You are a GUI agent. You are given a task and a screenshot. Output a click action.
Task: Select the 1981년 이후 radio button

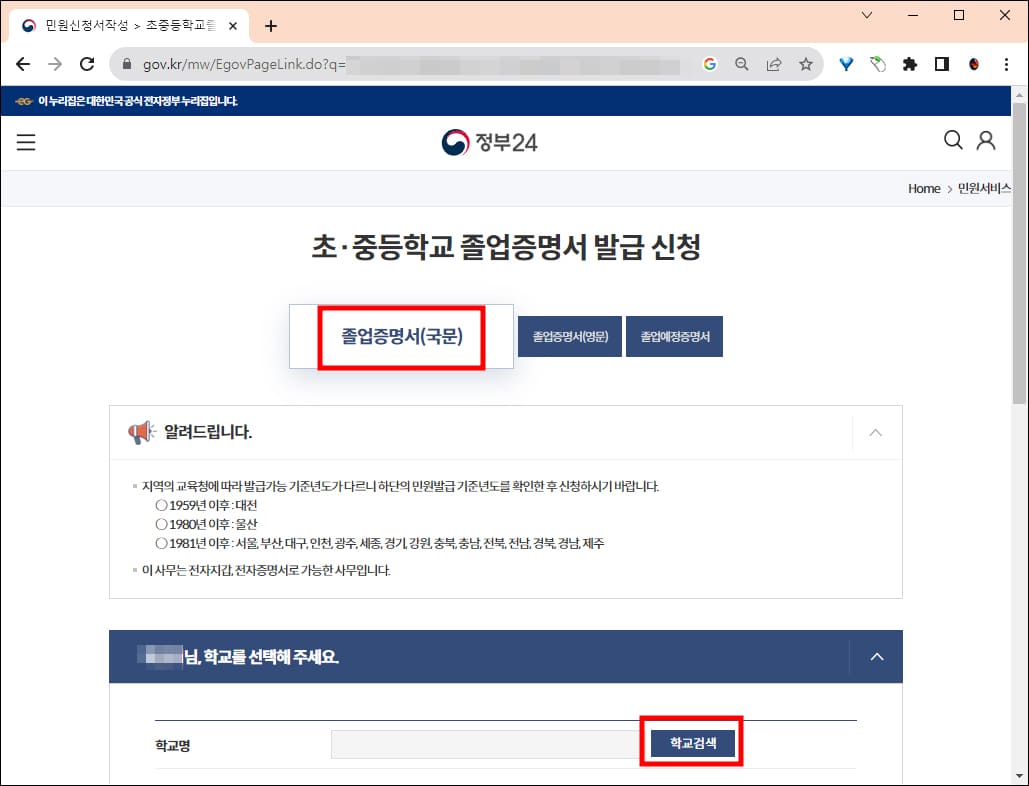[161, 543]
